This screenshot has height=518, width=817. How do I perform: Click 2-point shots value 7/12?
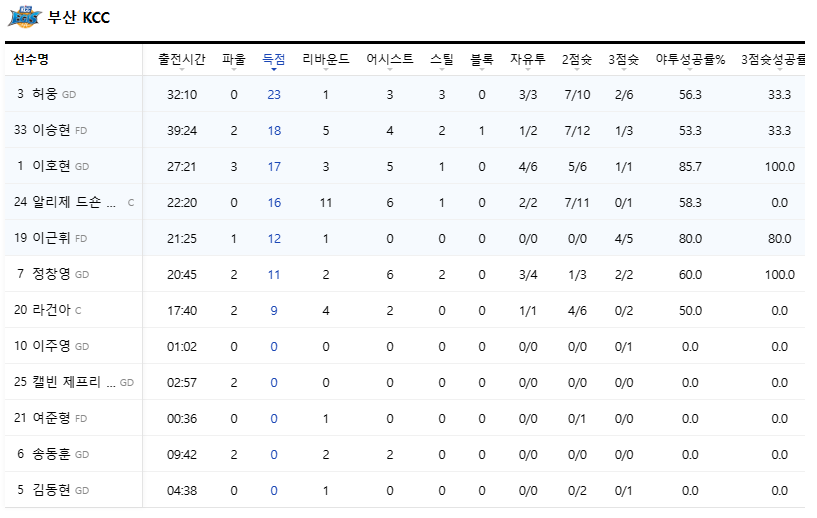(x=577, y=131)
